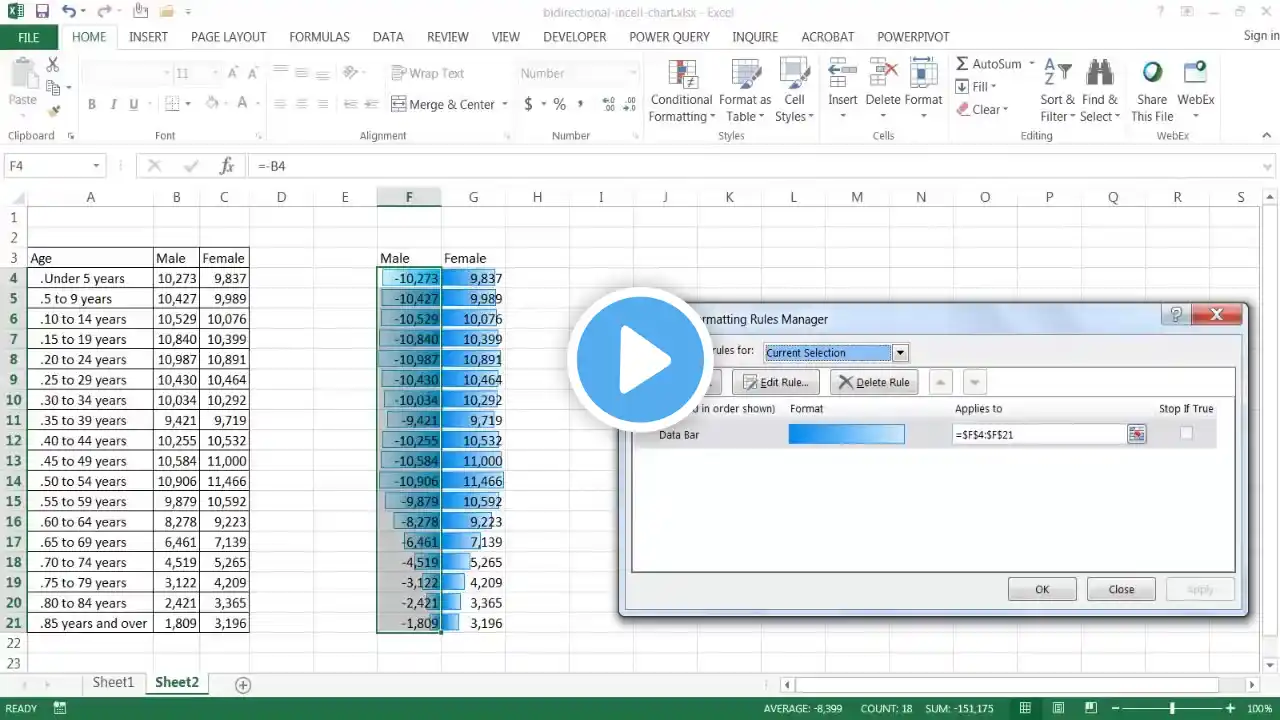The height and width of the screenshot is (720, 1280).
Task: Switch to the Sheet1 worksheet tab
Action: point(113,682)
